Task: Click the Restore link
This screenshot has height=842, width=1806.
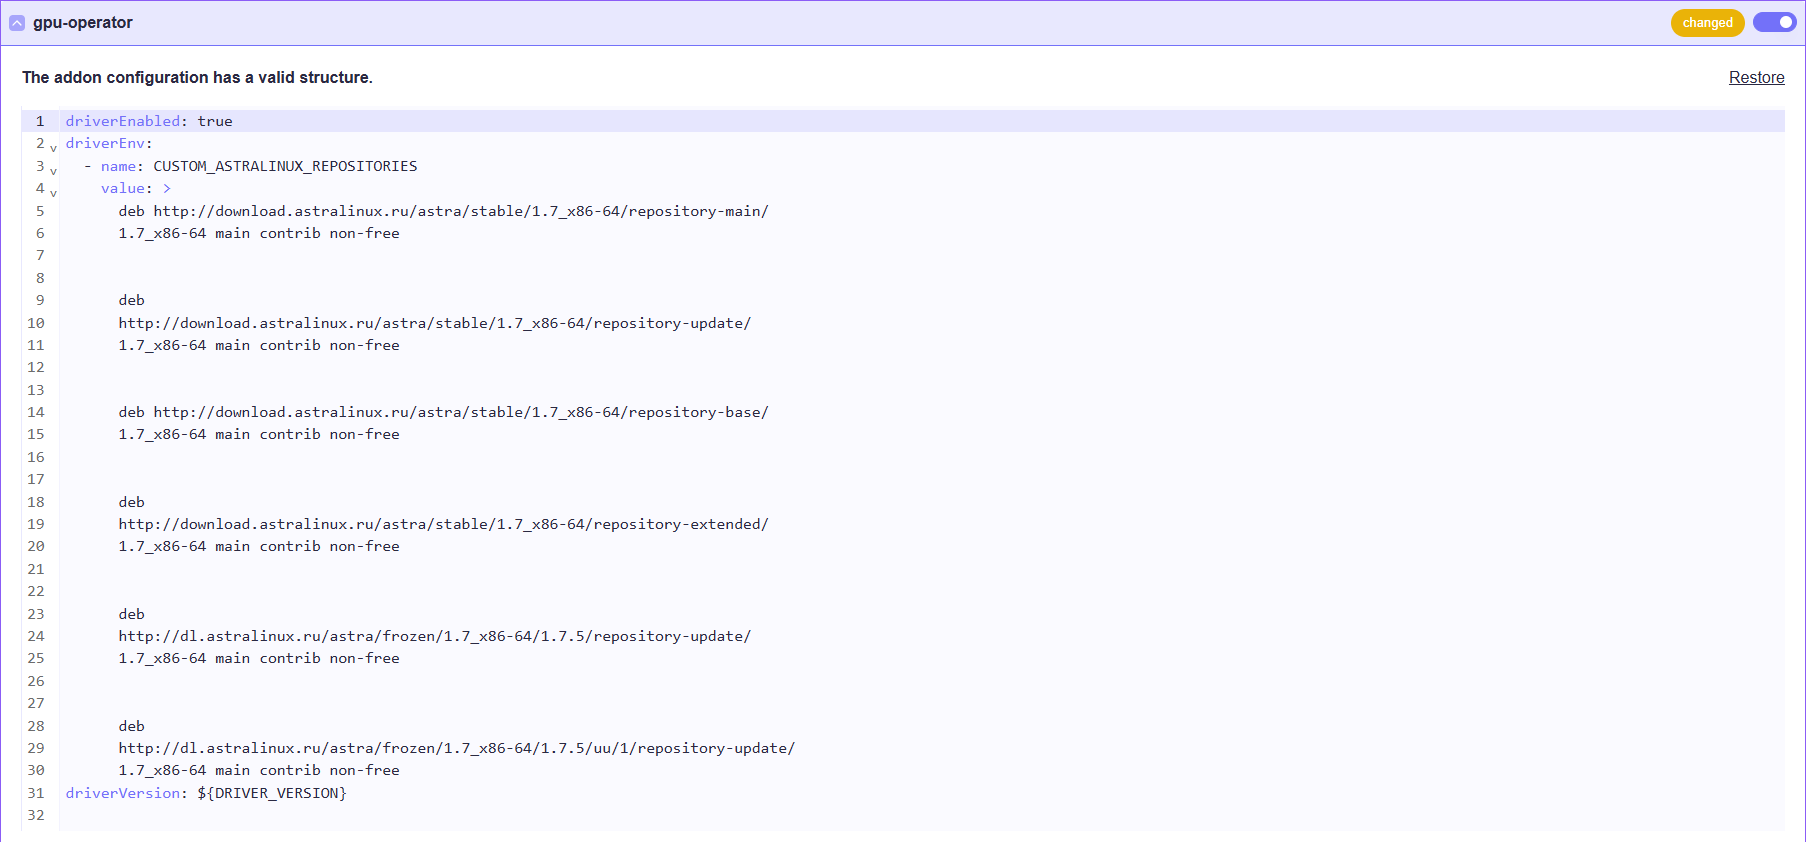Action: 1756,78
